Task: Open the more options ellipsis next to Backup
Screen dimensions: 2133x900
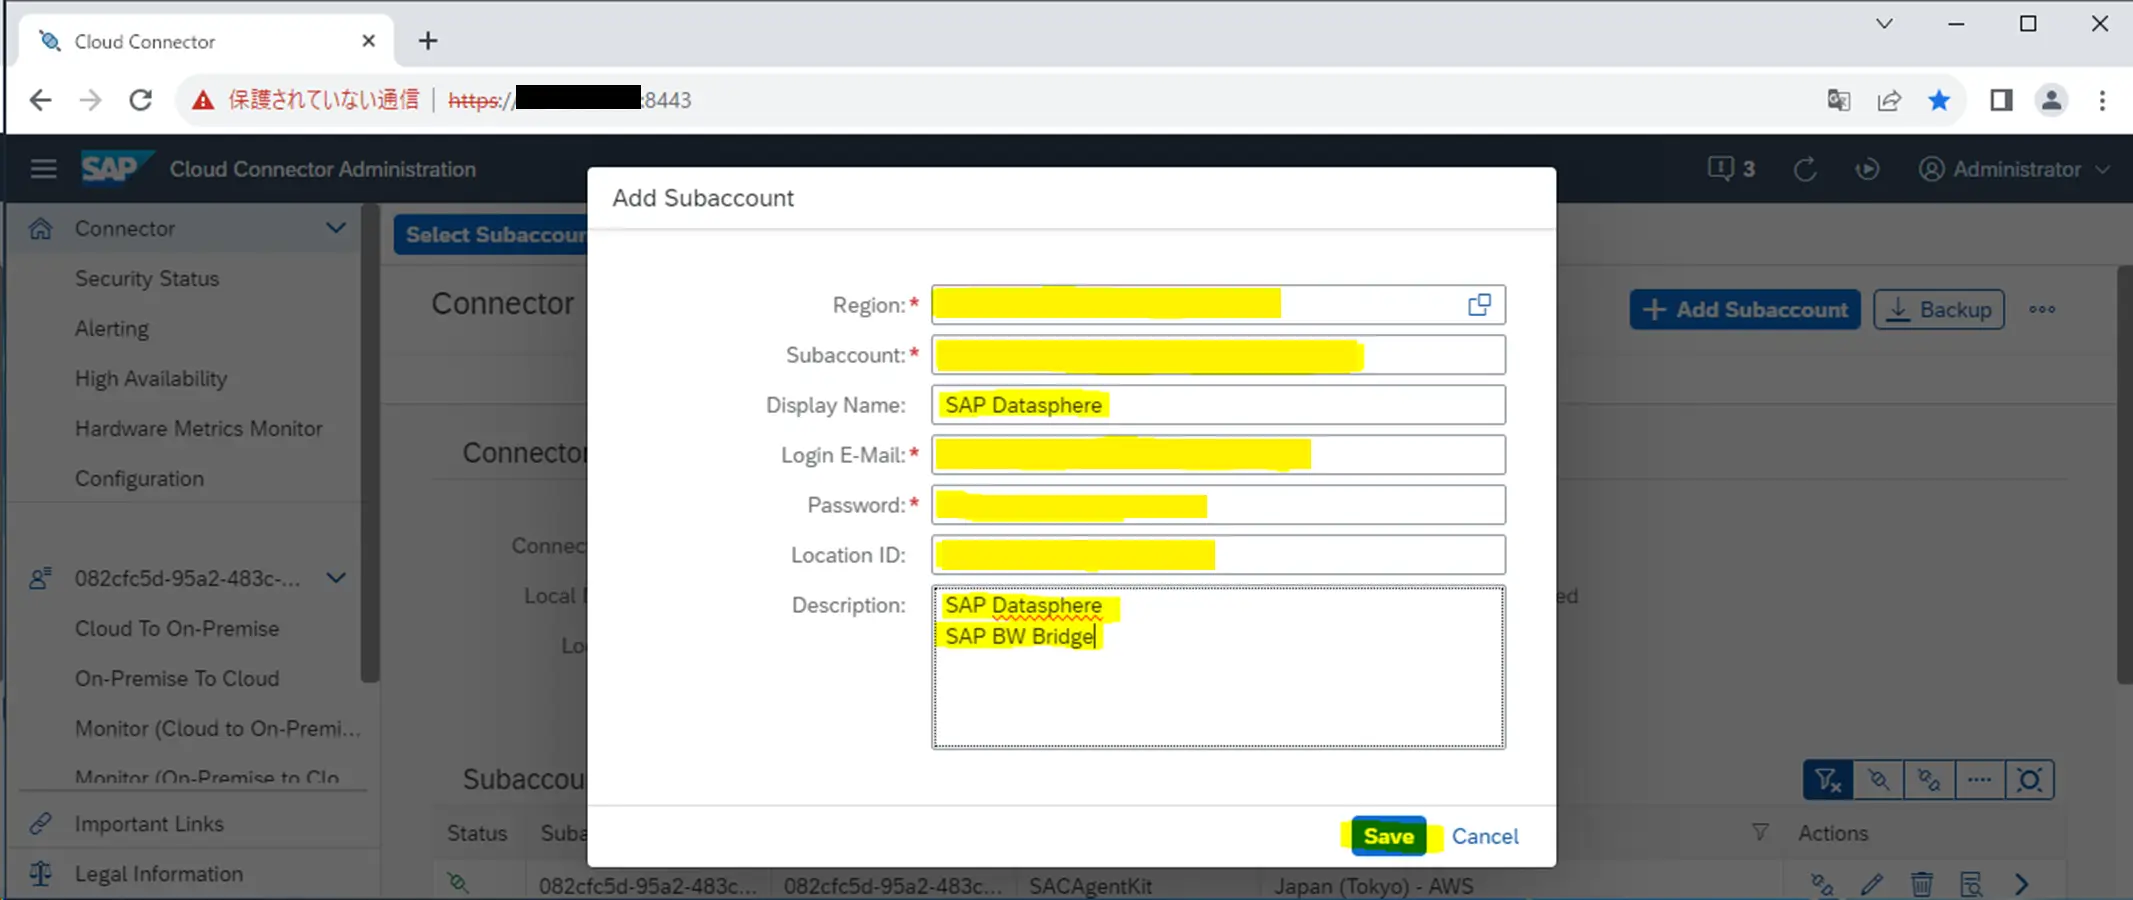Action: [x=2042, y=310]
